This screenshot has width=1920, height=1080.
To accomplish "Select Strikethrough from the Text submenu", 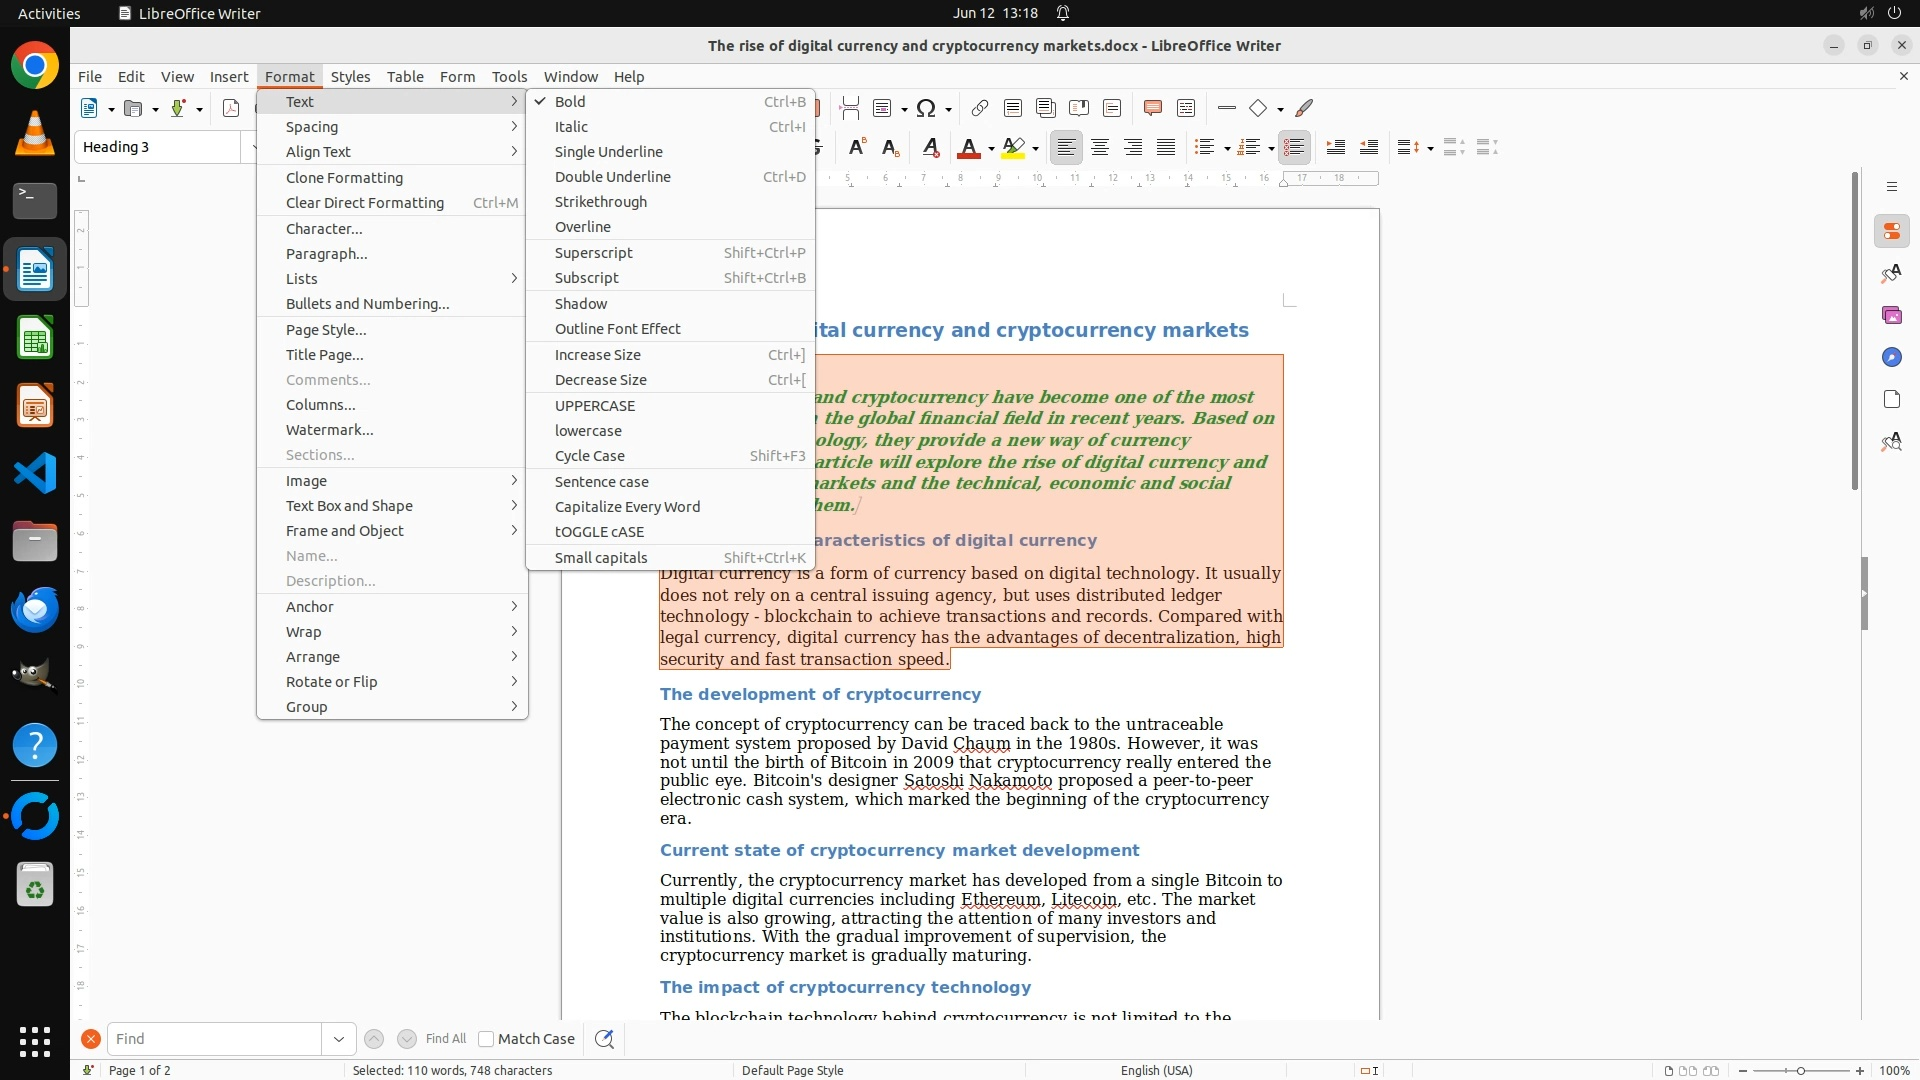I will pos(600,202).
